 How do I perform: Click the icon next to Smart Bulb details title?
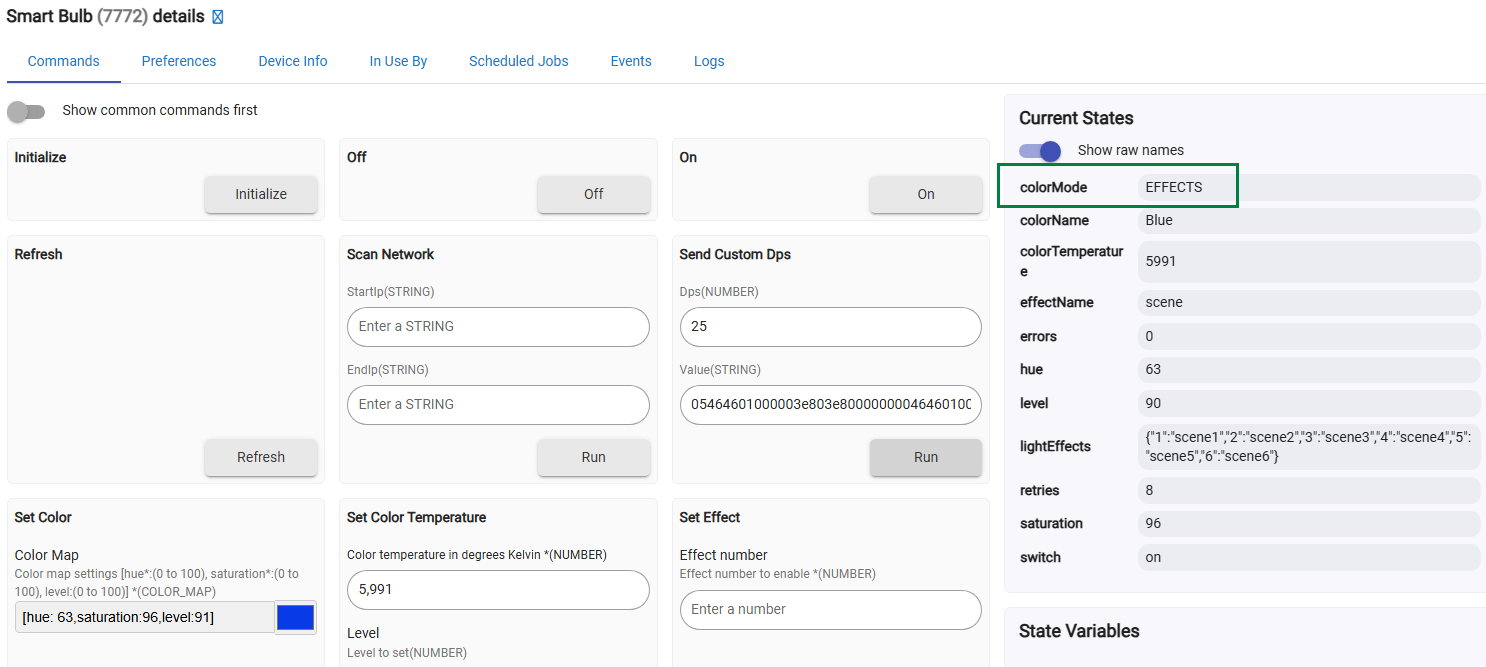click(x=218, y=17)
